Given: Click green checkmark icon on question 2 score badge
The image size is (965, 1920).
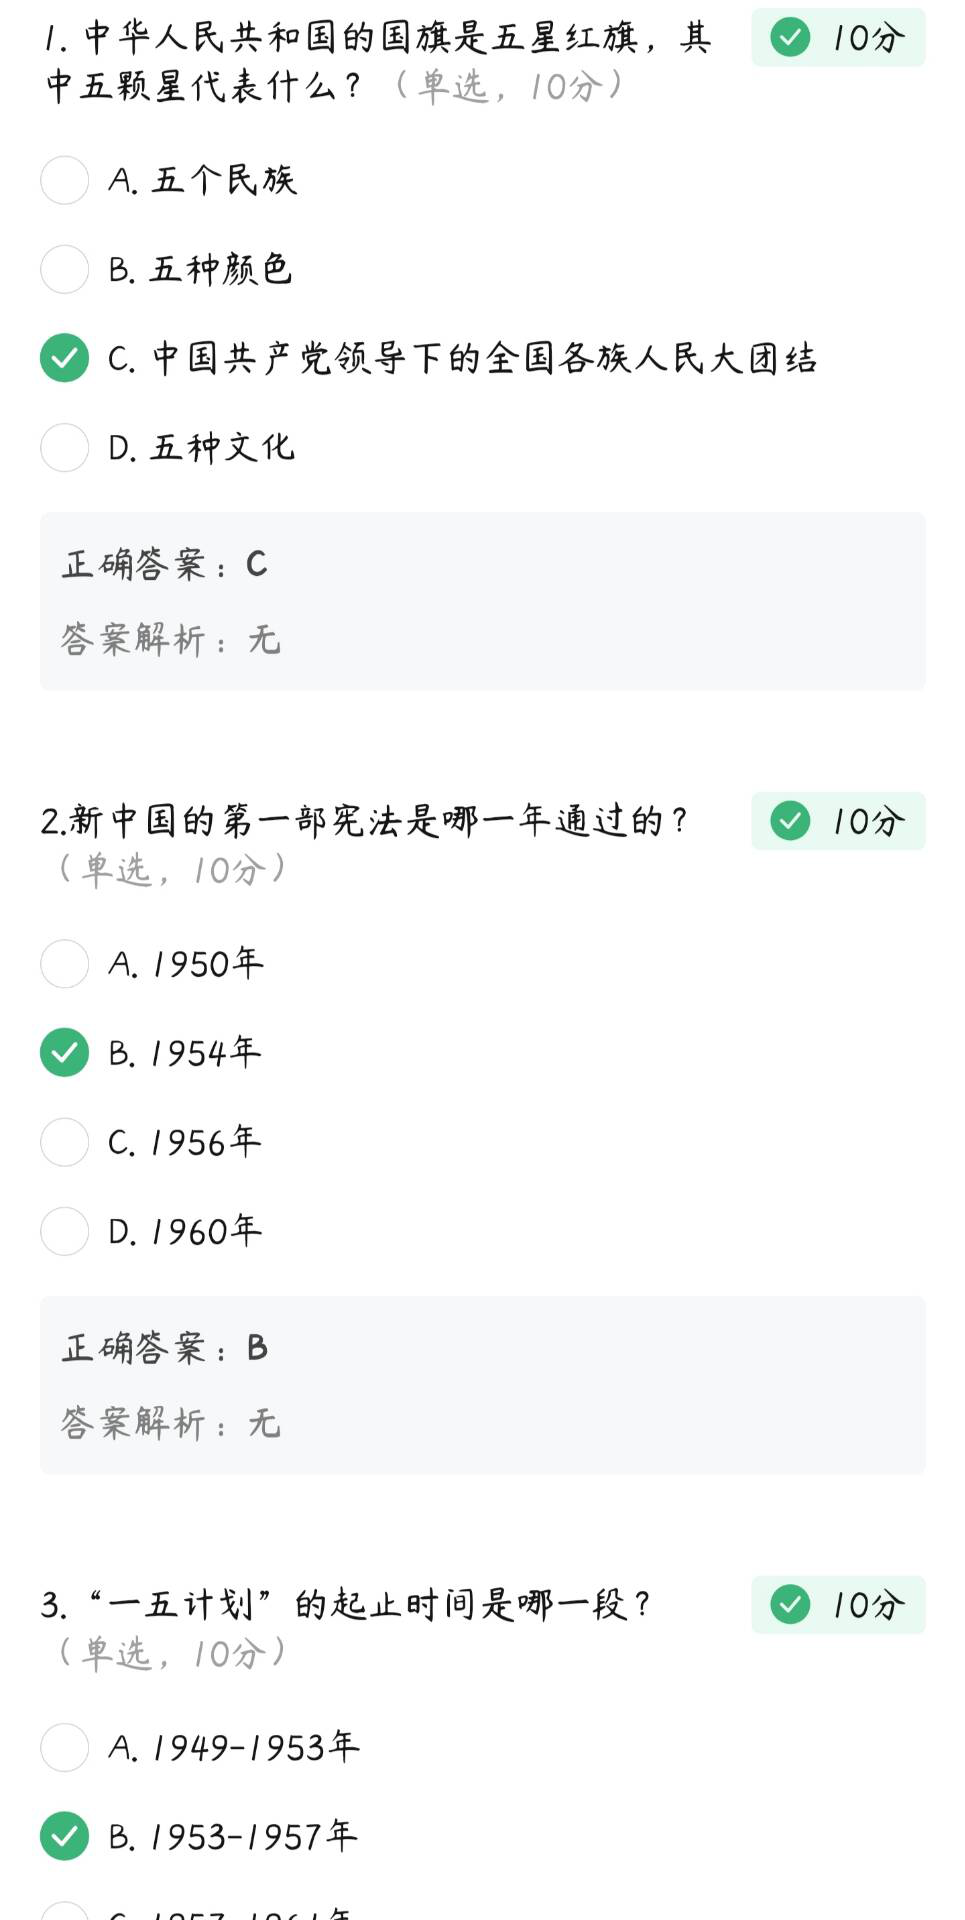Looking at the screenshot, I should tap(790, 821).
